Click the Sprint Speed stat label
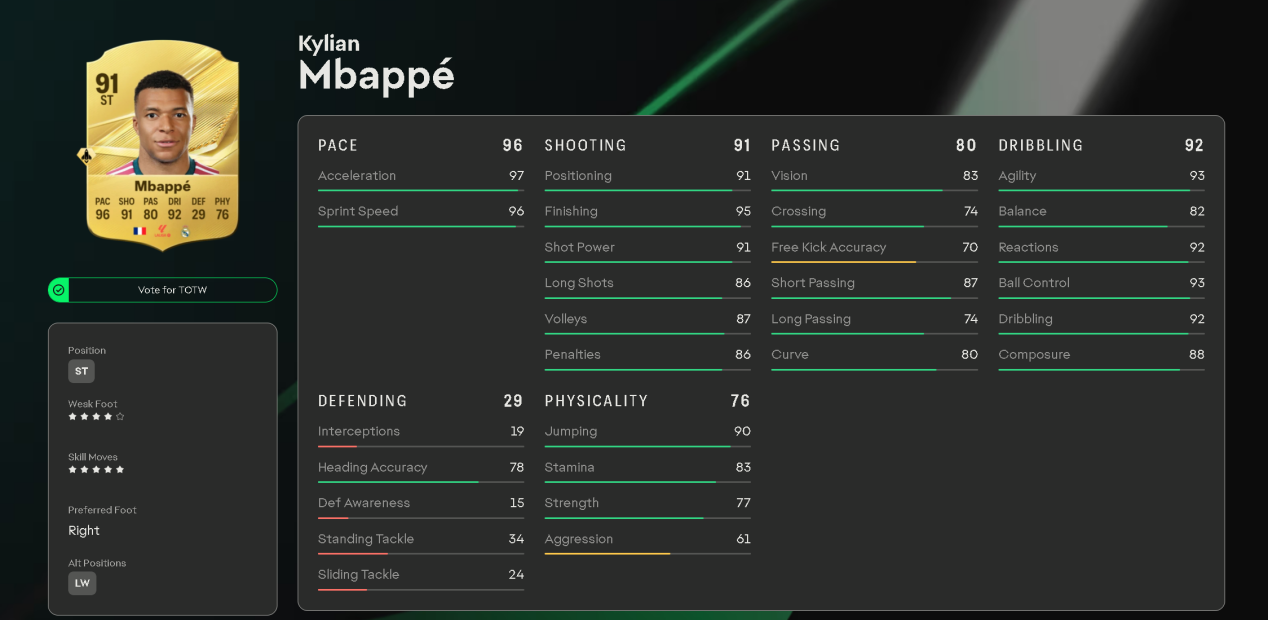The width and height of the screenshot is (1268, 620). (358, 211)
